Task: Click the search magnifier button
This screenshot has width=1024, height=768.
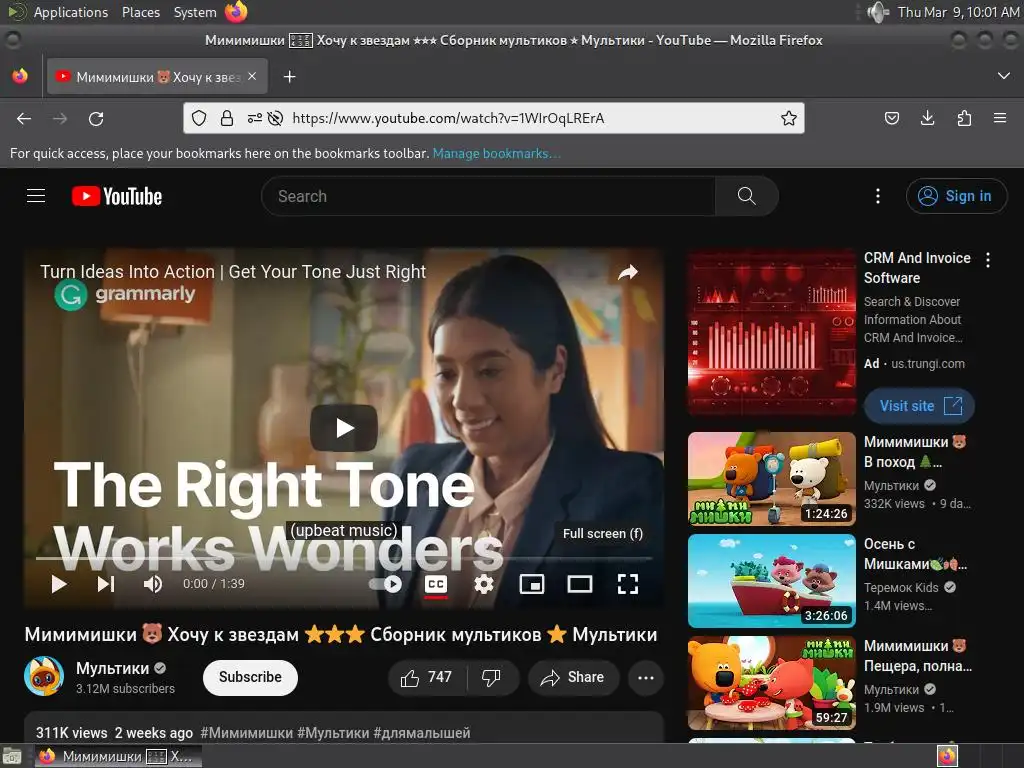Action: [x=746, y=196]
